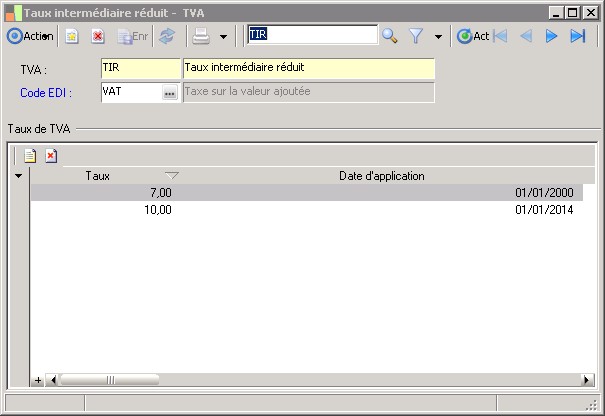605x416 pixels.
Task: Edit the TVA code field TIR
Action: (140, 68)
